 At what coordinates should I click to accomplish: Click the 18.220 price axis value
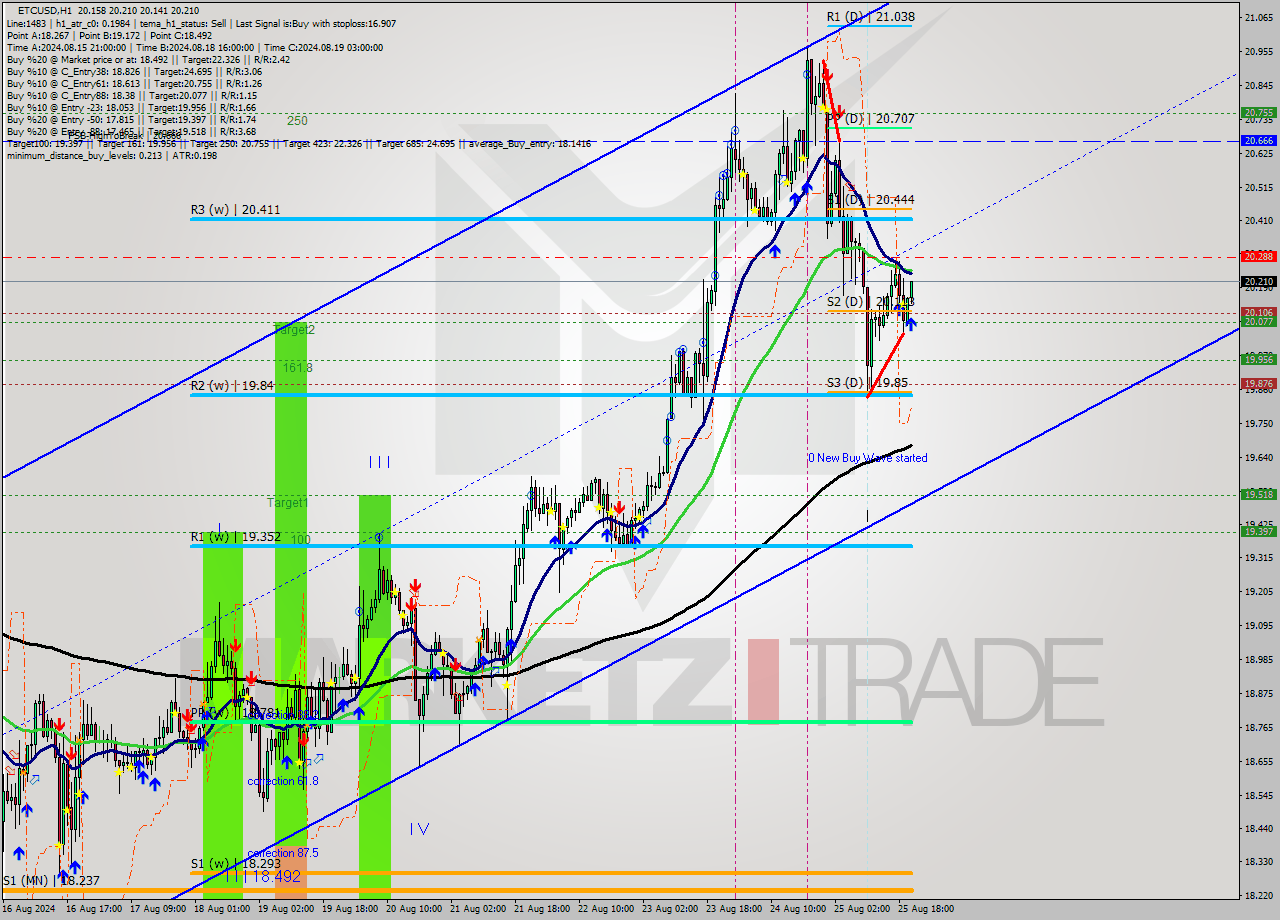click(x=1257, y=896)
